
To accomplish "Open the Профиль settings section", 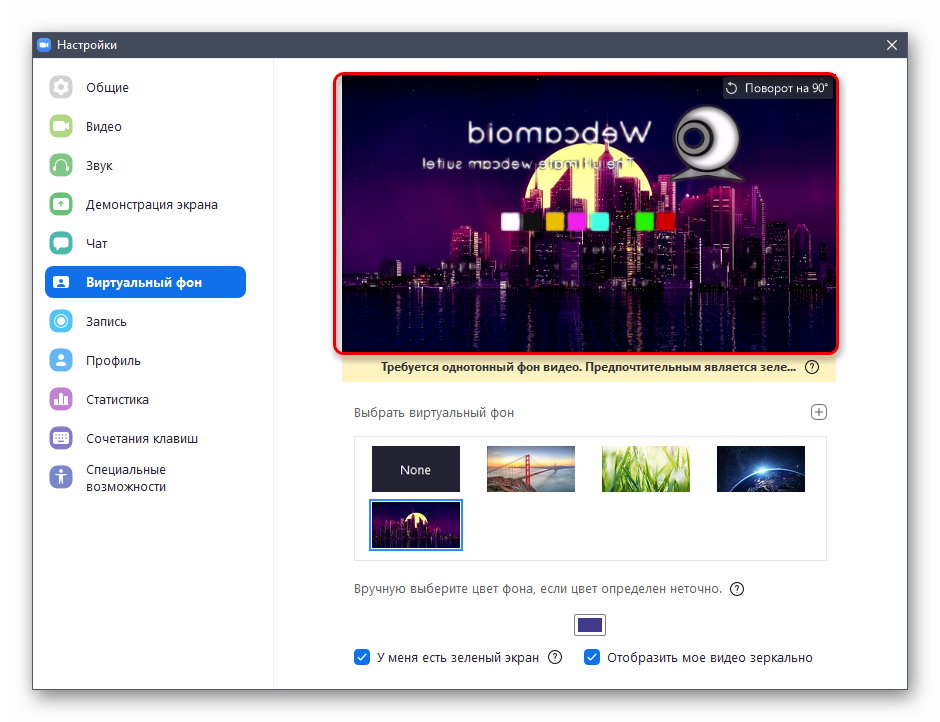I will click(112, 361).
